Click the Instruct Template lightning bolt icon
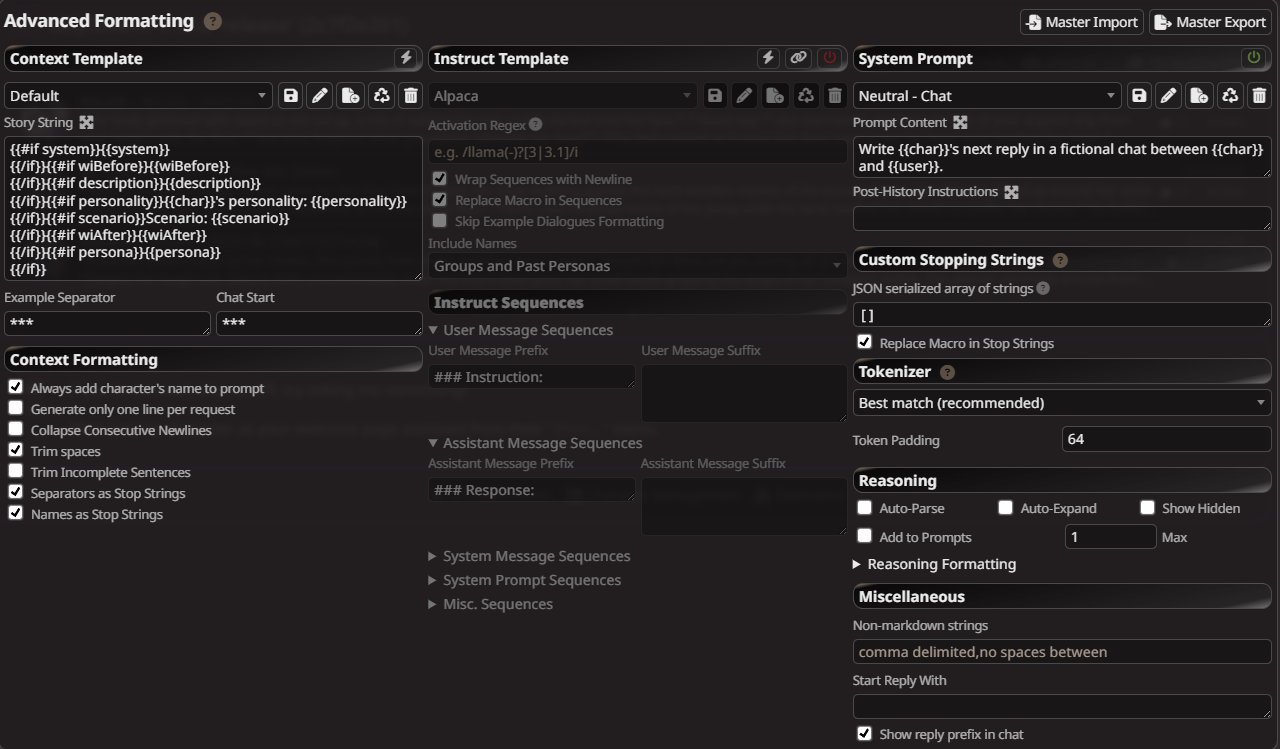Image resolution: width=1280 pixels, height=749 pixels. [x=768, y=58]
